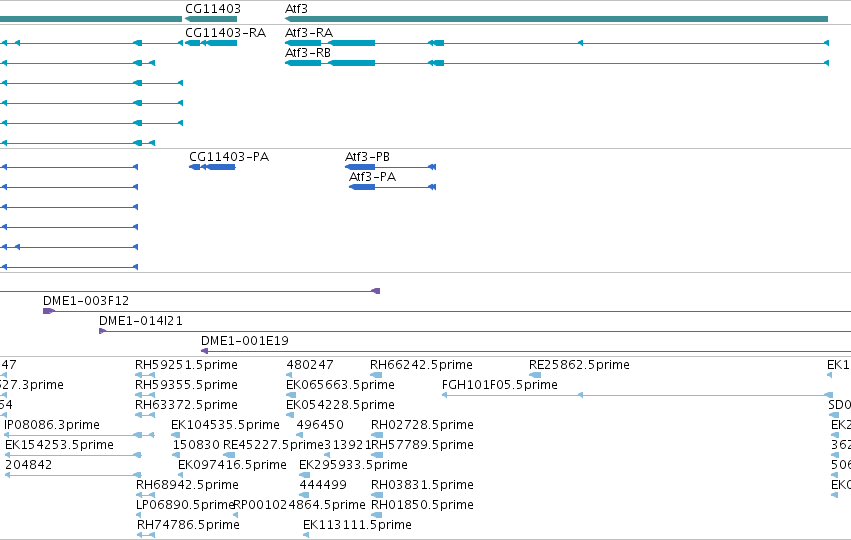Select EST EK097416.5prime
851x540 pixels.
coord(232,465)
